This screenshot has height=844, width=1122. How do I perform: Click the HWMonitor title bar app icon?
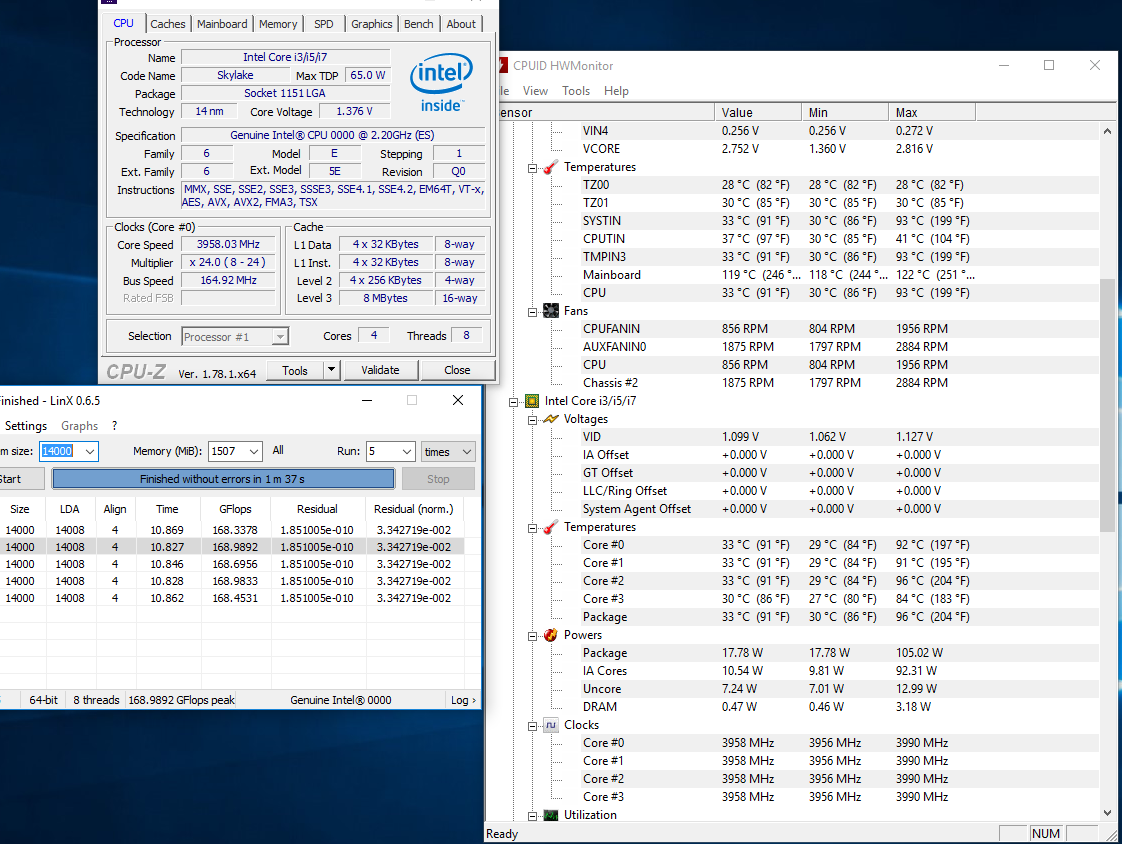[x=503, y=65]
